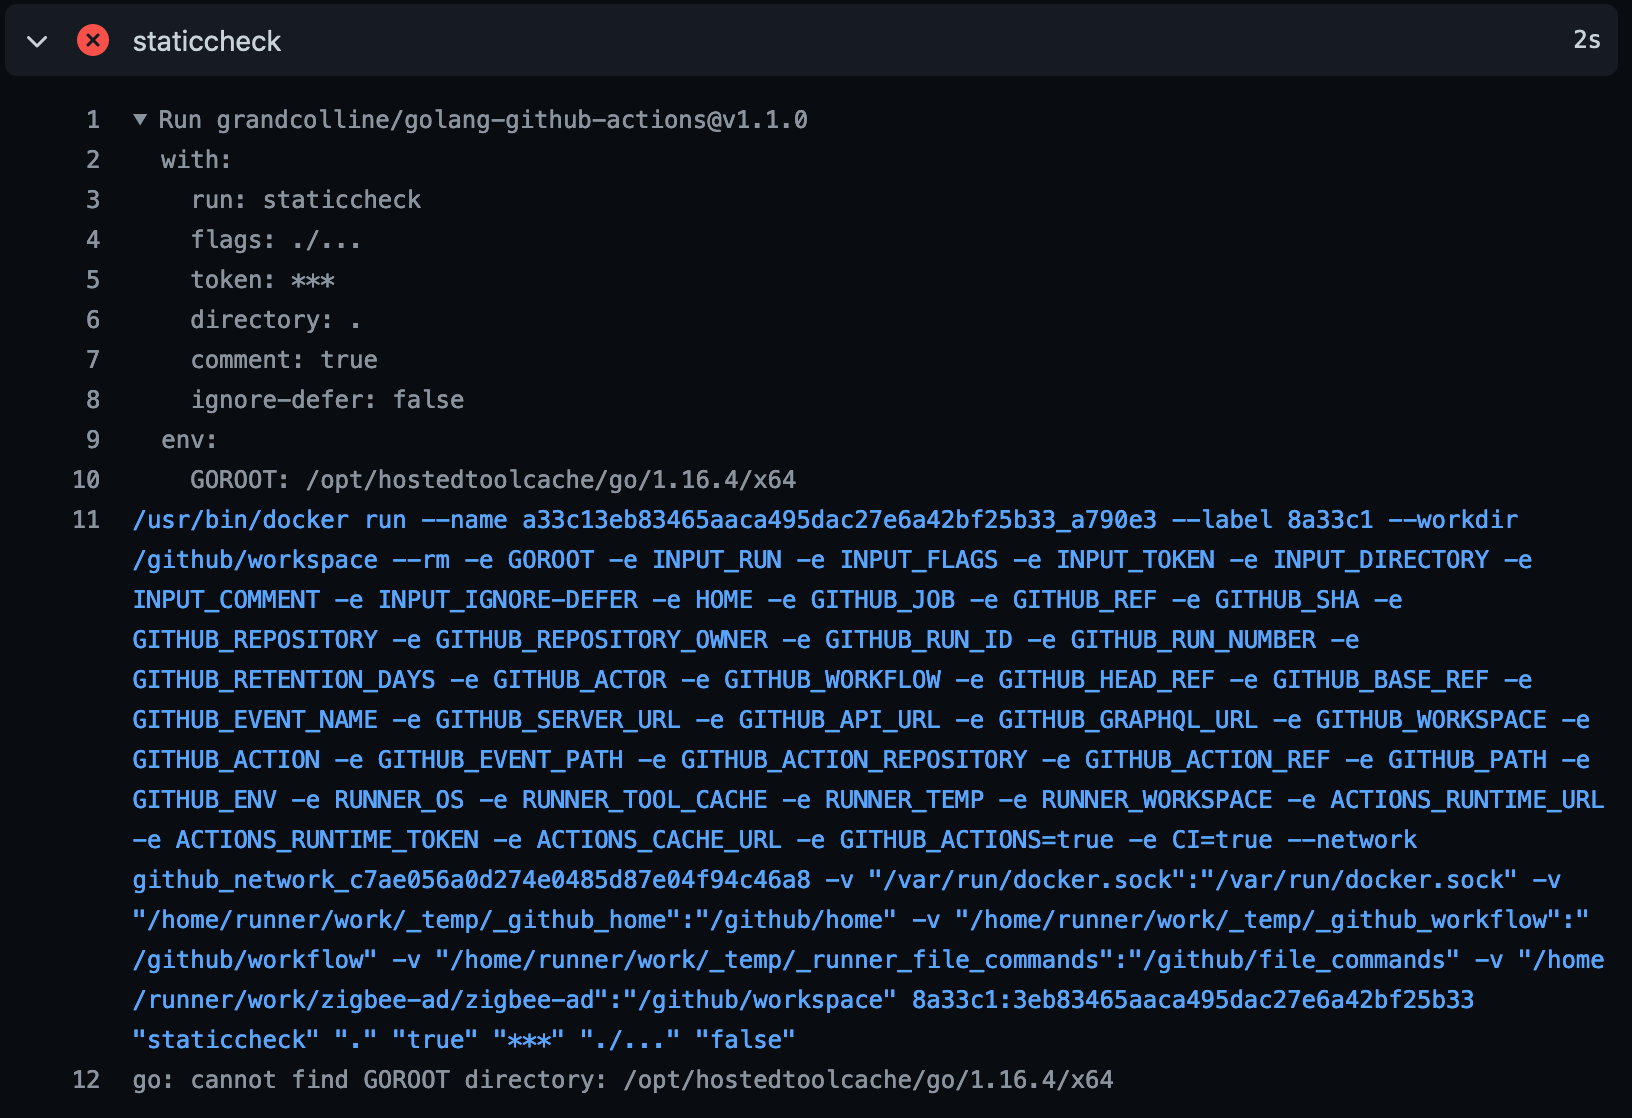Click the 2s step duration

click(x=1586, y=40)
